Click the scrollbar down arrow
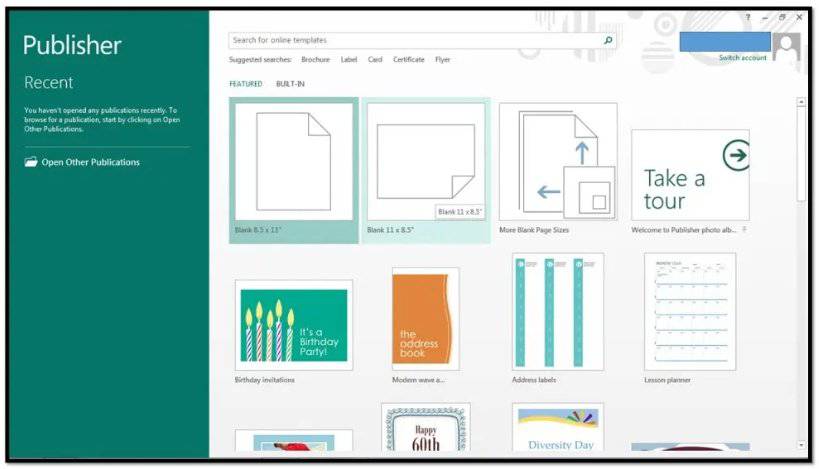Screen dimensions: 819x469 pyautogui.click(x=800, y=444)
